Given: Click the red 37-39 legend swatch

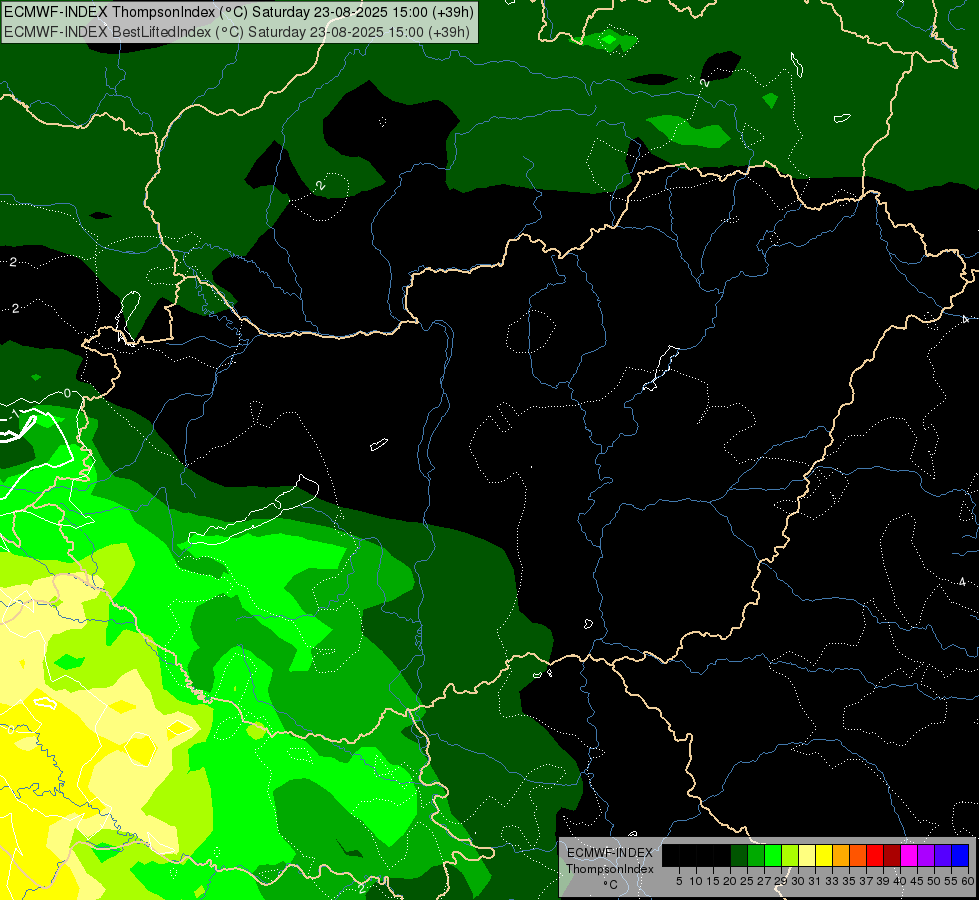Looking at the screenshot, I should coord(875,855).
